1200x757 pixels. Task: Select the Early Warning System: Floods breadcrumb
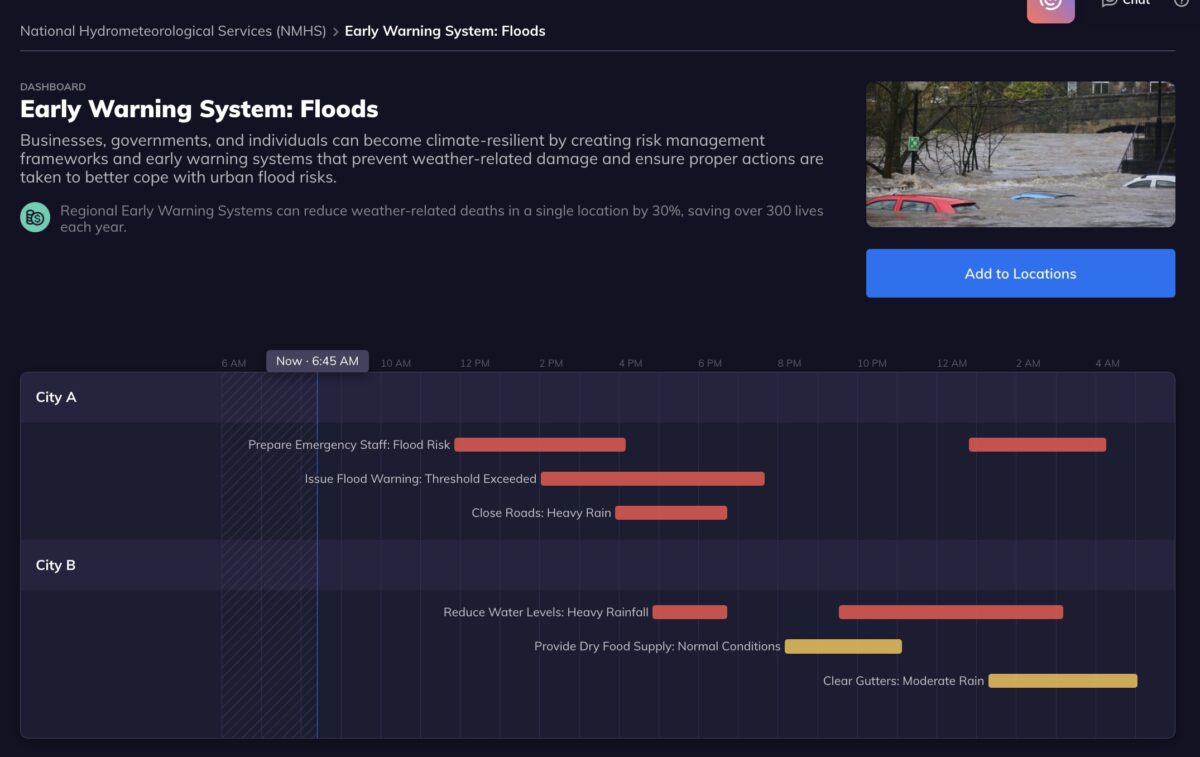pos(445,31)
